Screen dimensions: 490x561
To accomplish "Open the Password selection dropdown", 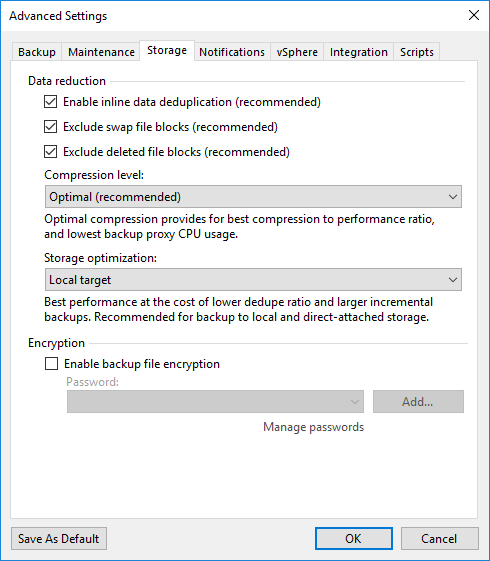I will [x=215, y=401].
